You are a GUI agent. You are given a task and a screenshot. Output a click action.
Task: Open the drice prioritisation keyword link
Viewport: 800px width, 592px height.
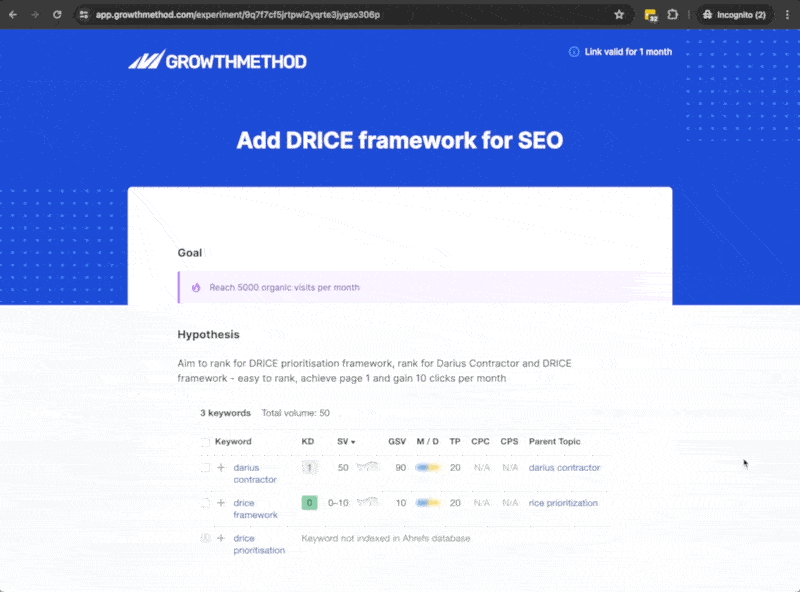pos(259,544)
